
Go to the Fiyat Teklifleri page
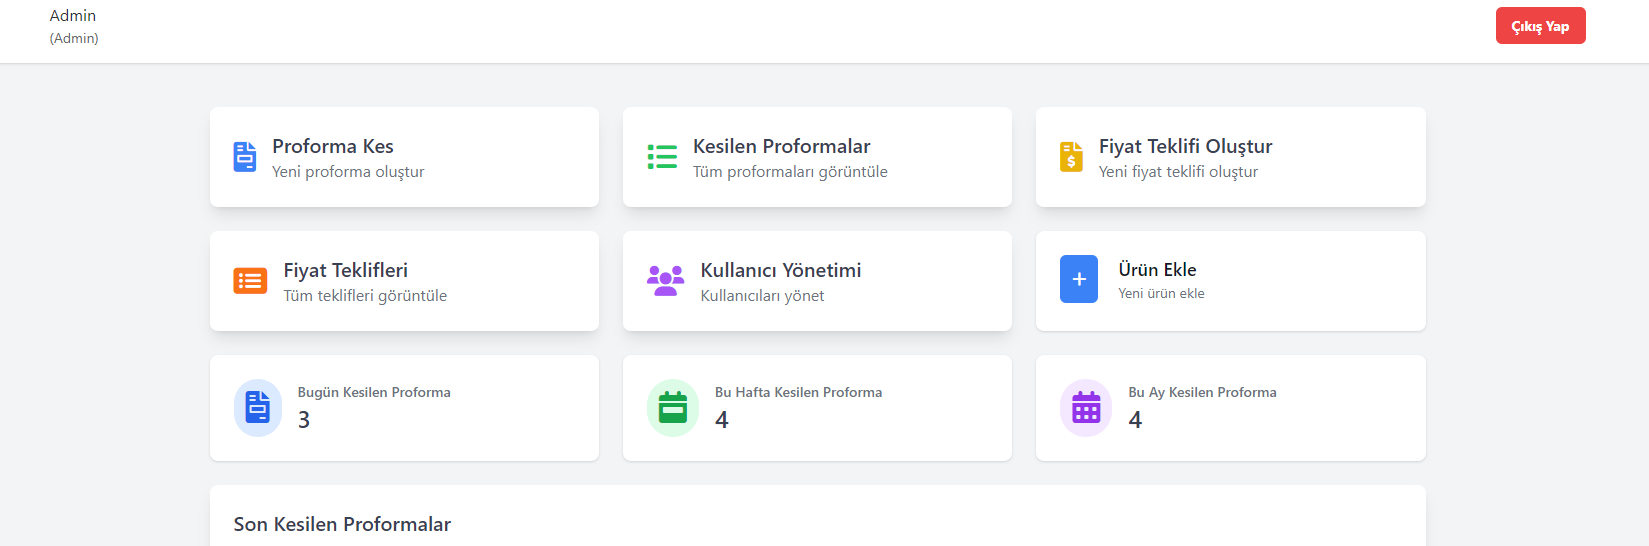click(x=404, y=281)
